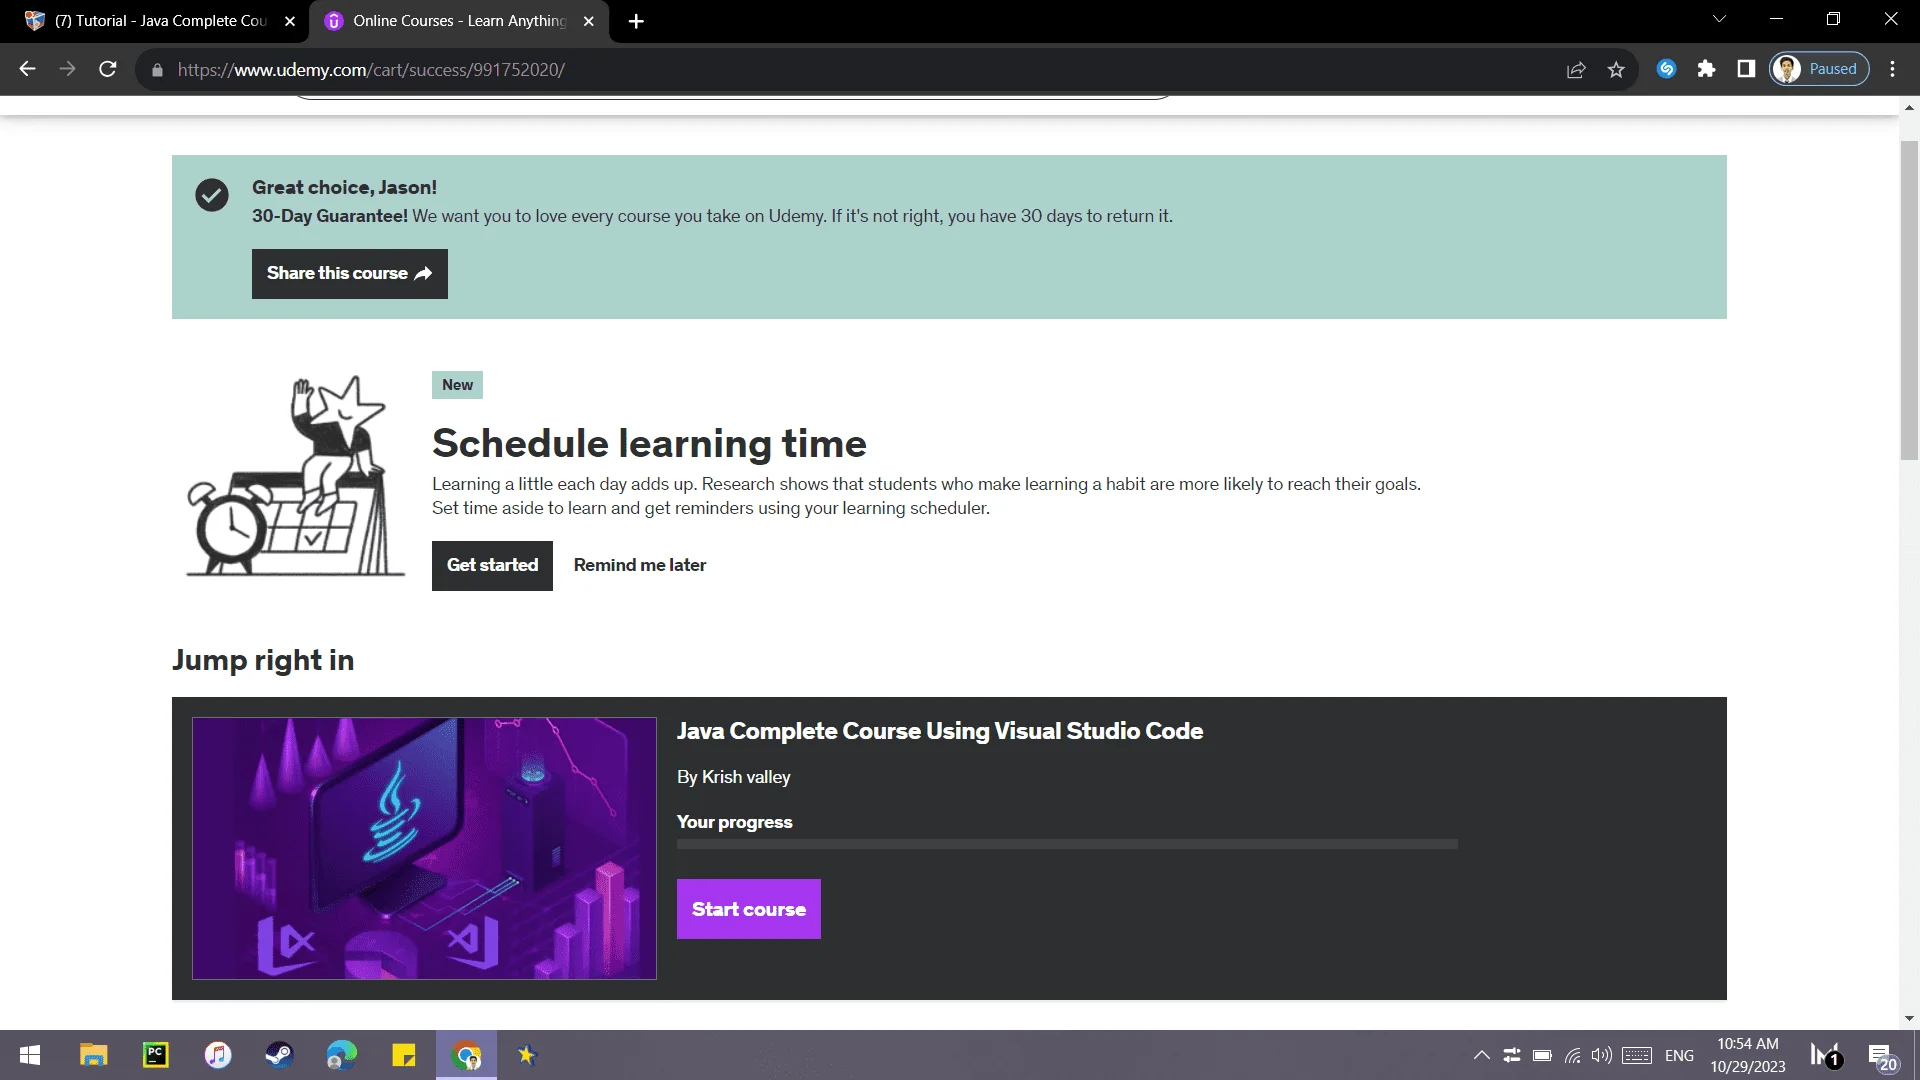Switch to the Tutorial - Java Complete Course tab
The width and height of the screenshot is (1920, 1080).
[x=160, y=21]
